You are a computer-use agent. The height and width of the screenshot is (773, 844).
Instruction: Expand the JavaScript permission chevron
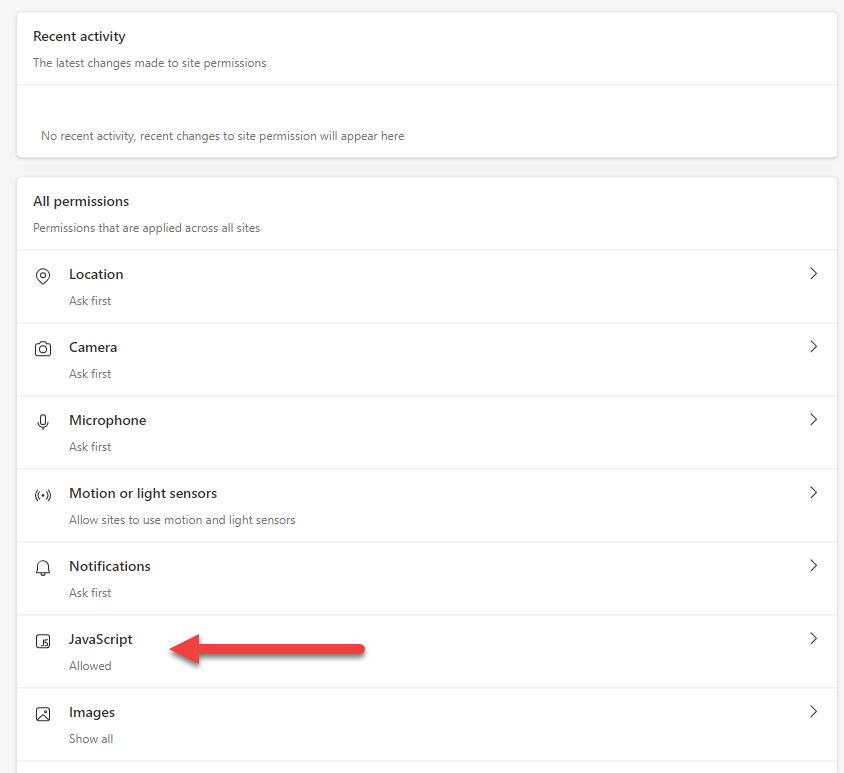[x=813, y=638]
